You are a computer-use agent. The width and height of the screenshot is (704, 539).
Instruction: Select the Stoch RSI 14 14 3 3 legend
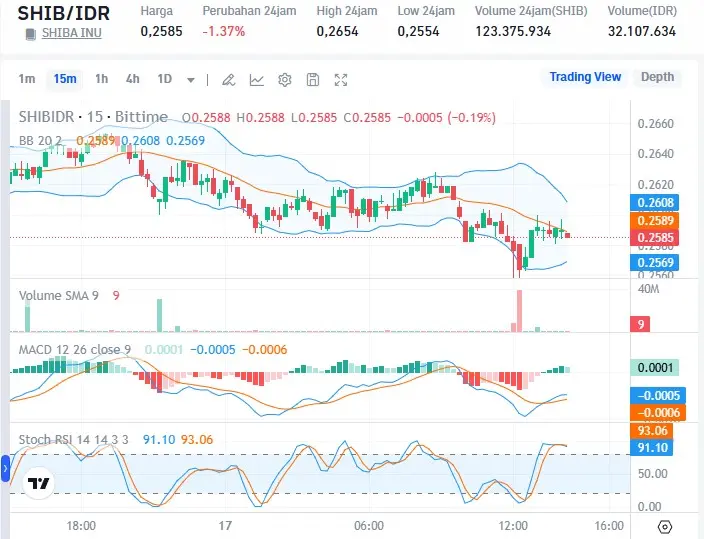pos(73,439)
